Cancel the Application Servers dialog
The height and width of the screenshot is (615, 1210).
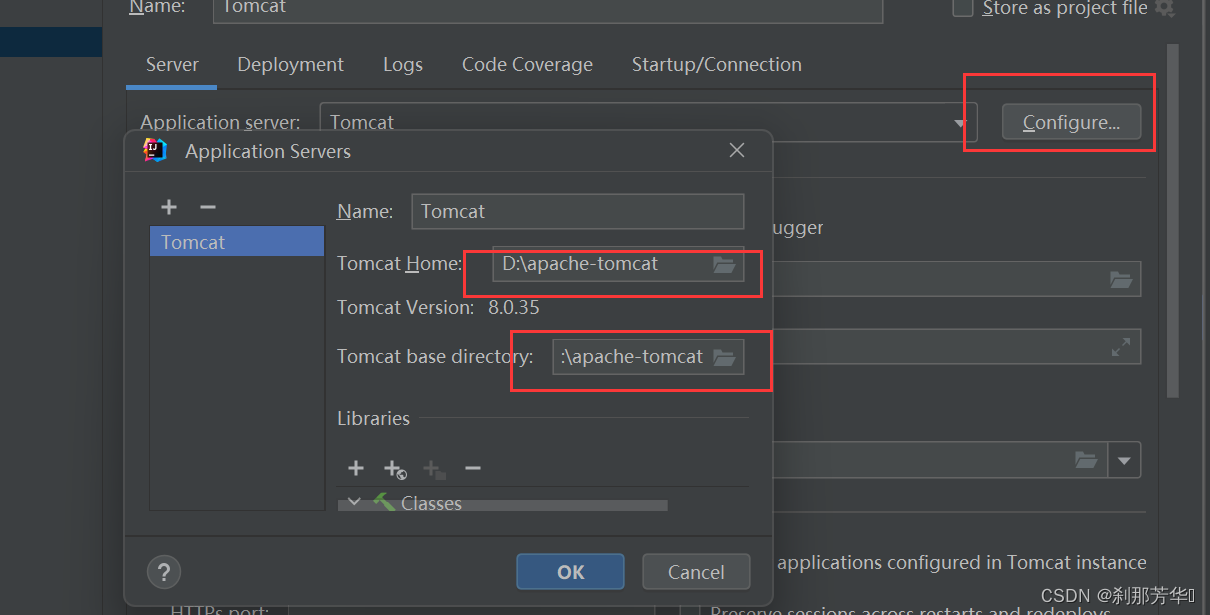pyautogui.click(x=696, y=572)
